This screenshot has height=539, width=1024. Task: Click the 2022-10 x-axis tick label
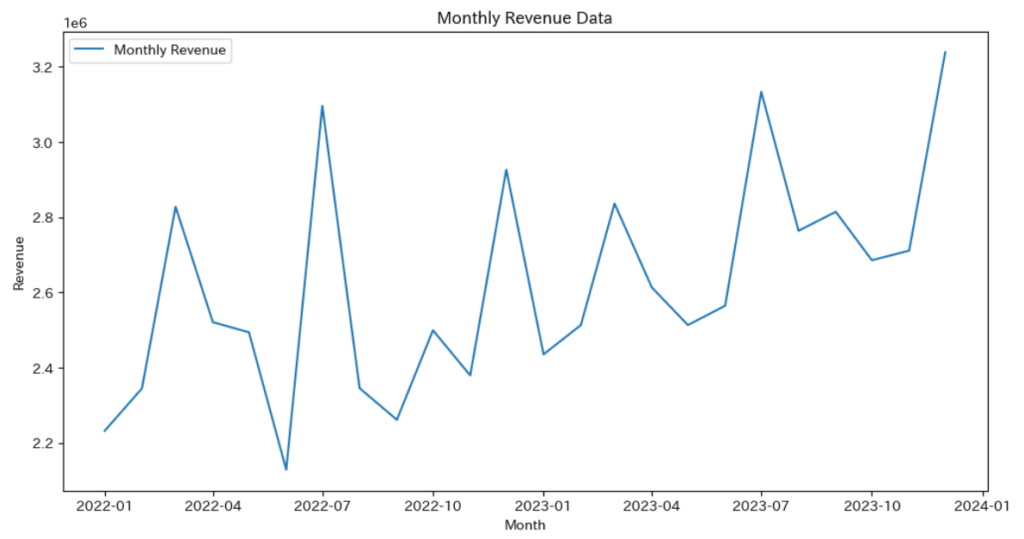tap(433, 506)
